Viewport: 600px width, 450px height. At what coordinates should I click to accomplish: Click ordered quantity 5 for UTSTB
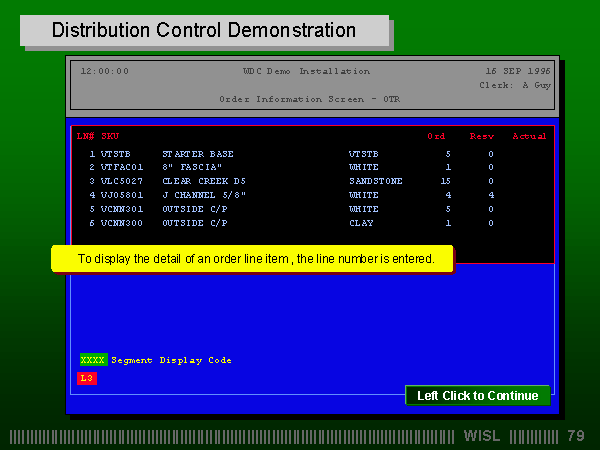coord(448,154)
